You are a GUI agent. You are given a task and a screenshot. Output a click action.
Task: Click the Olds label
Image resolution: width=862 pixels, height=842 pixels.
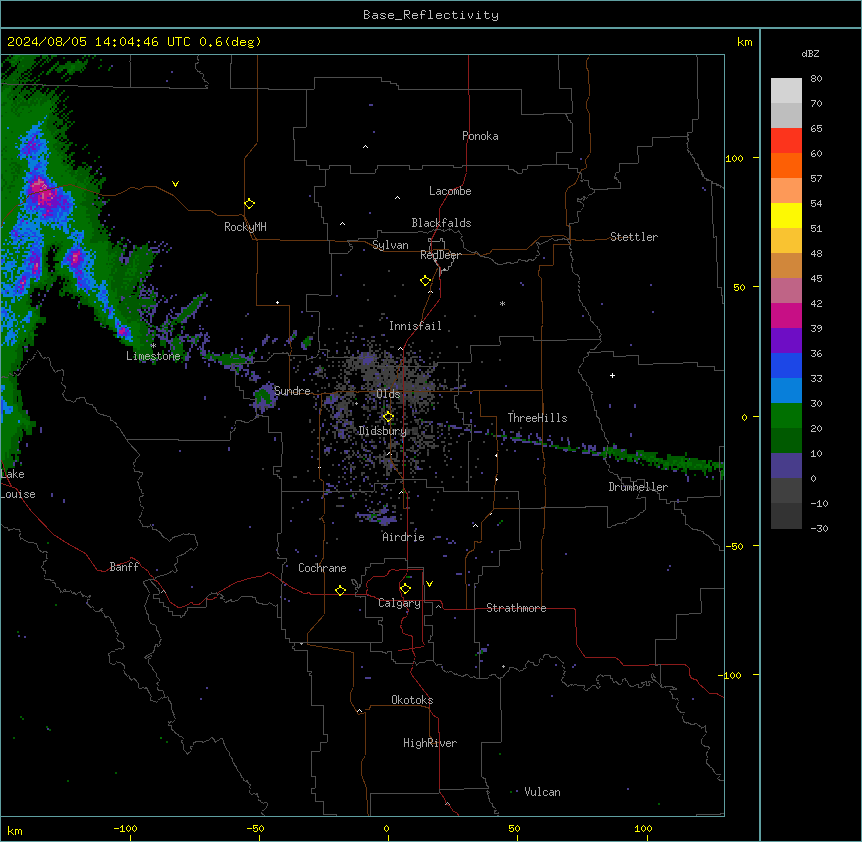pyautogui.click(x=388, y=394)
